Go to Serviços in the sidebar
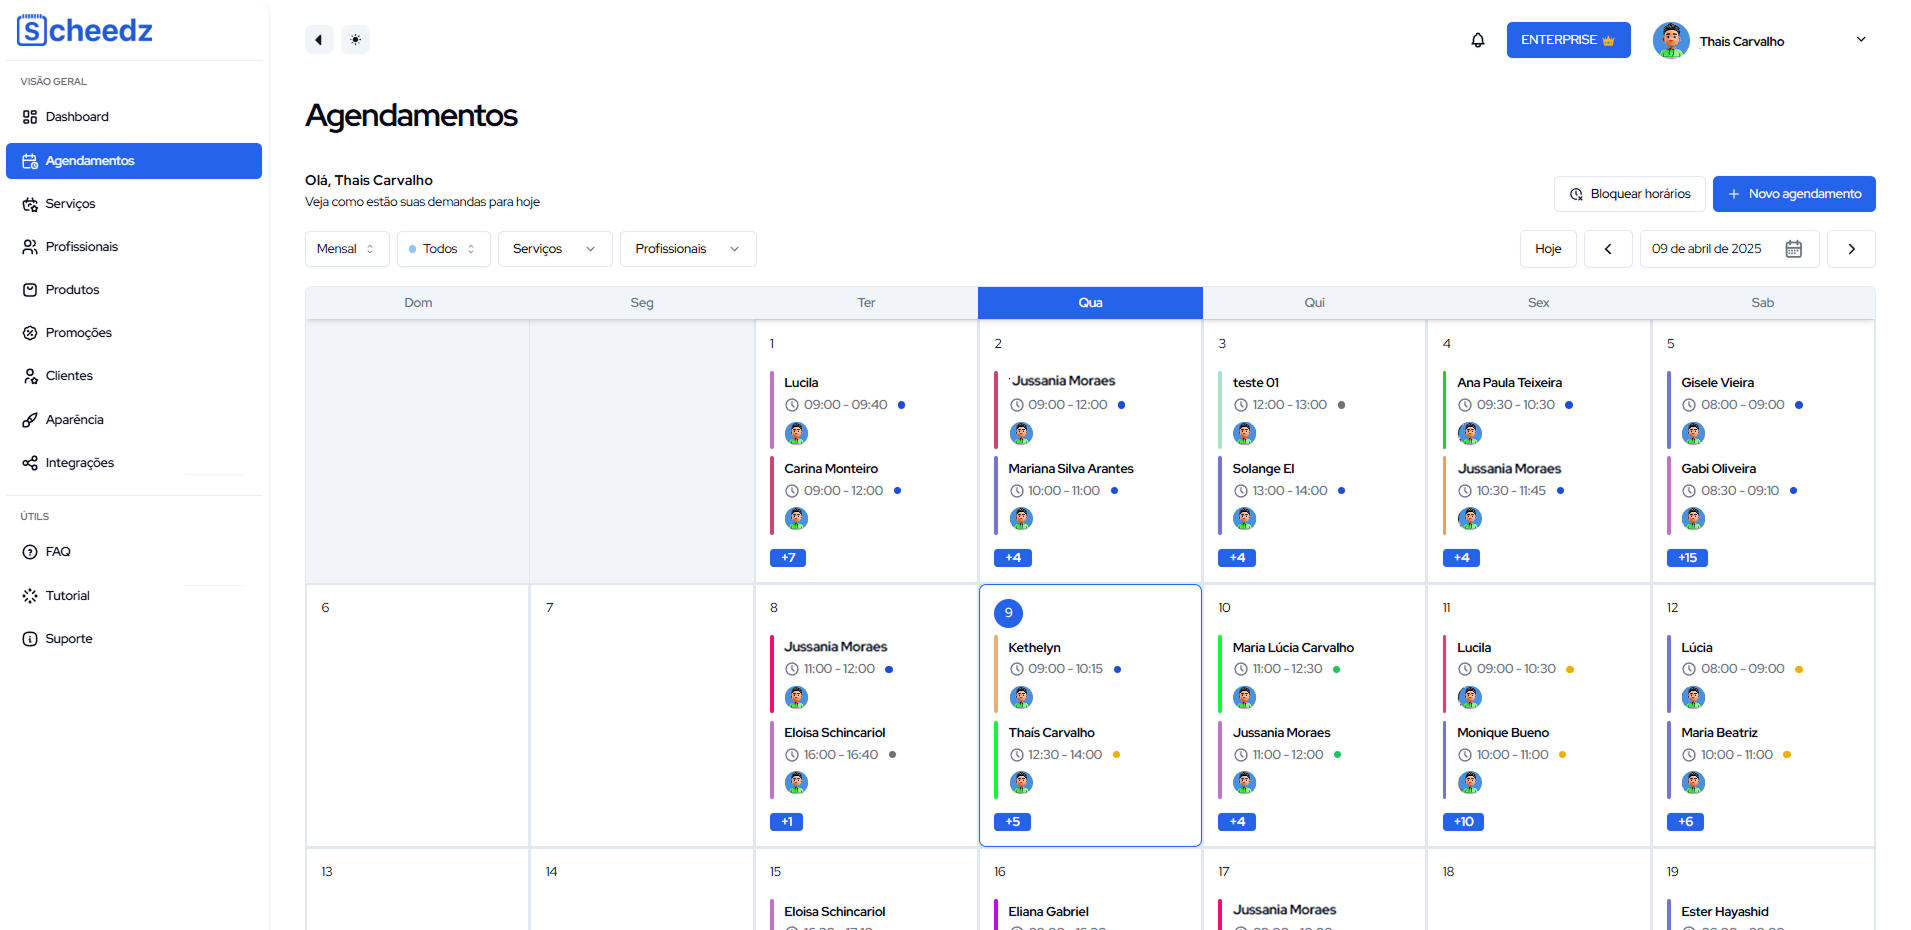1911x930 pixels. click(134, 204)
